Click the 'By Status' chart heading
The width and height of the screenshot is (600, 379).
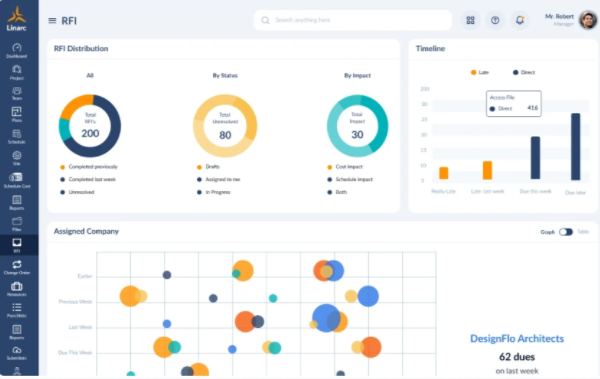pyautogui.click(x=225, y=75)
